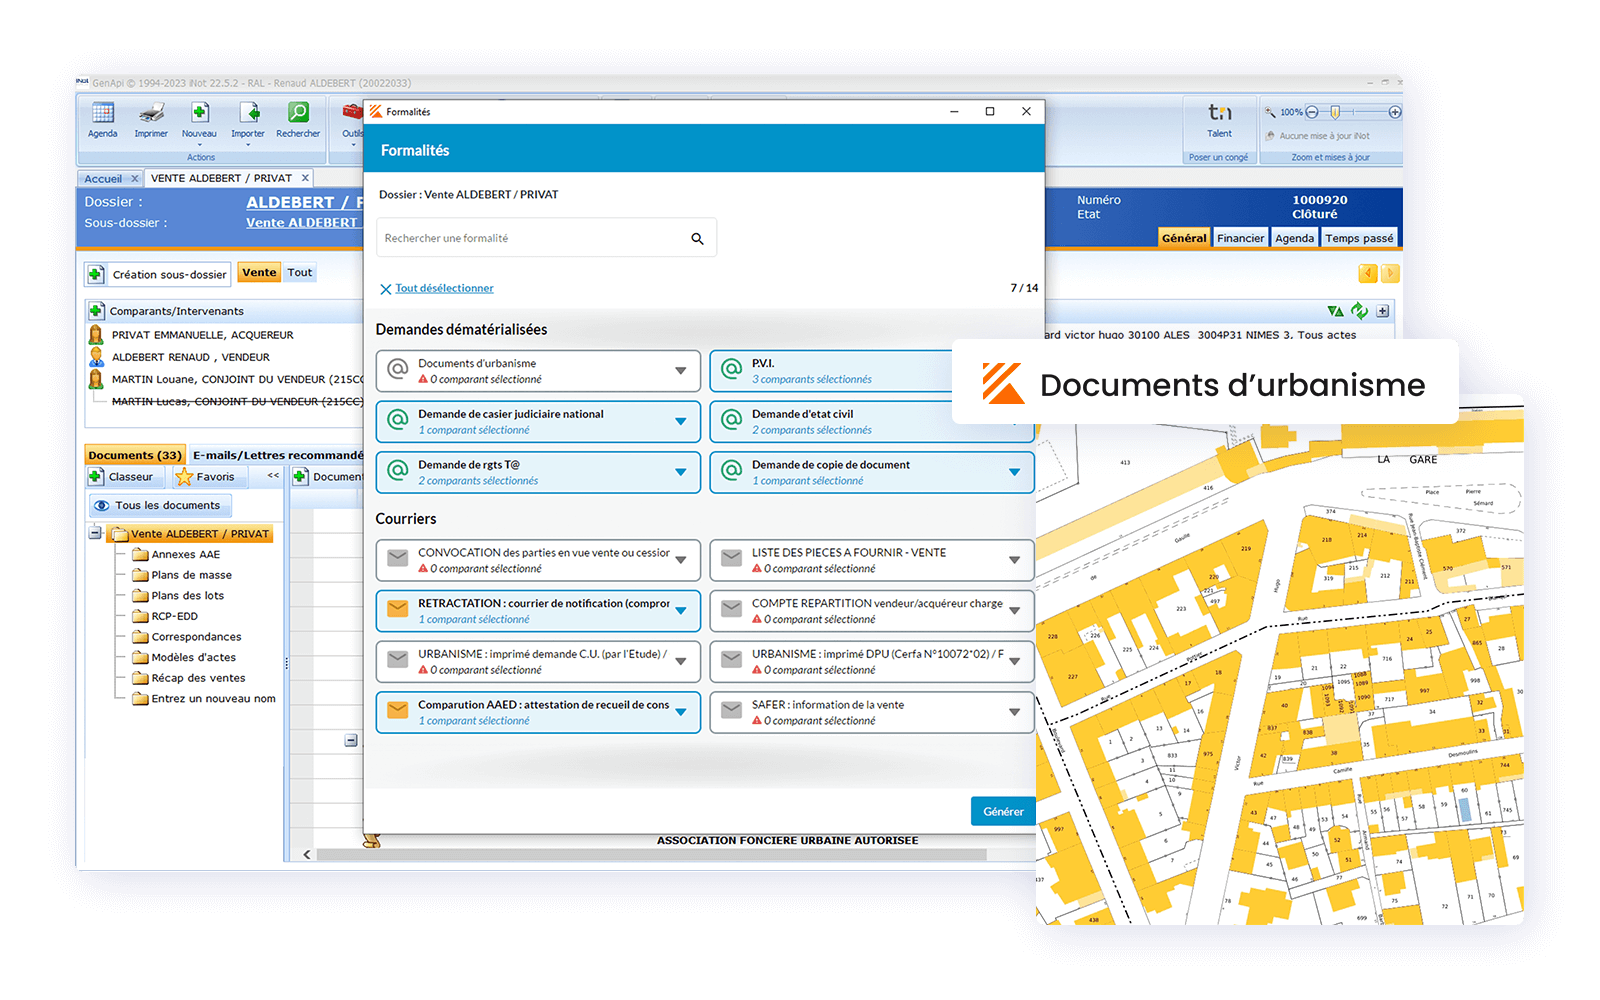Adjust the zoom slider handle
This screenshot has width=1600, height=1000.
[1335, 112]
